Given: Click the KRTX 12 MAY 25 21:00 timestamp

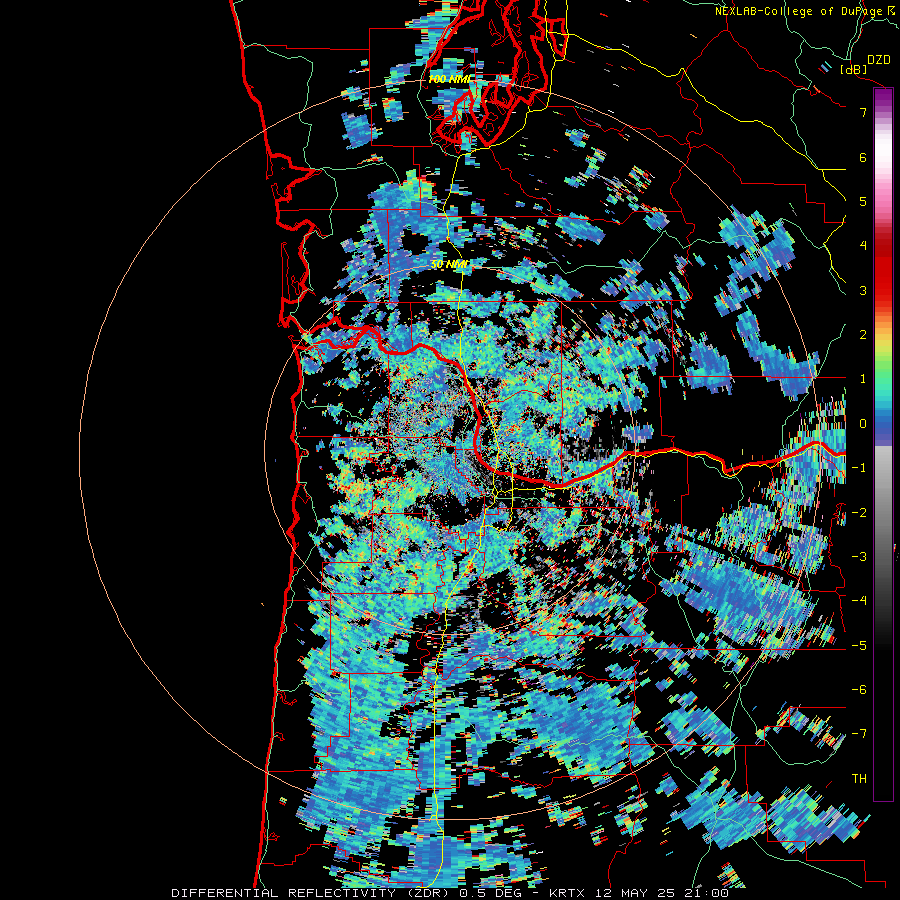Looking at the screenshot, I should 639,893.
